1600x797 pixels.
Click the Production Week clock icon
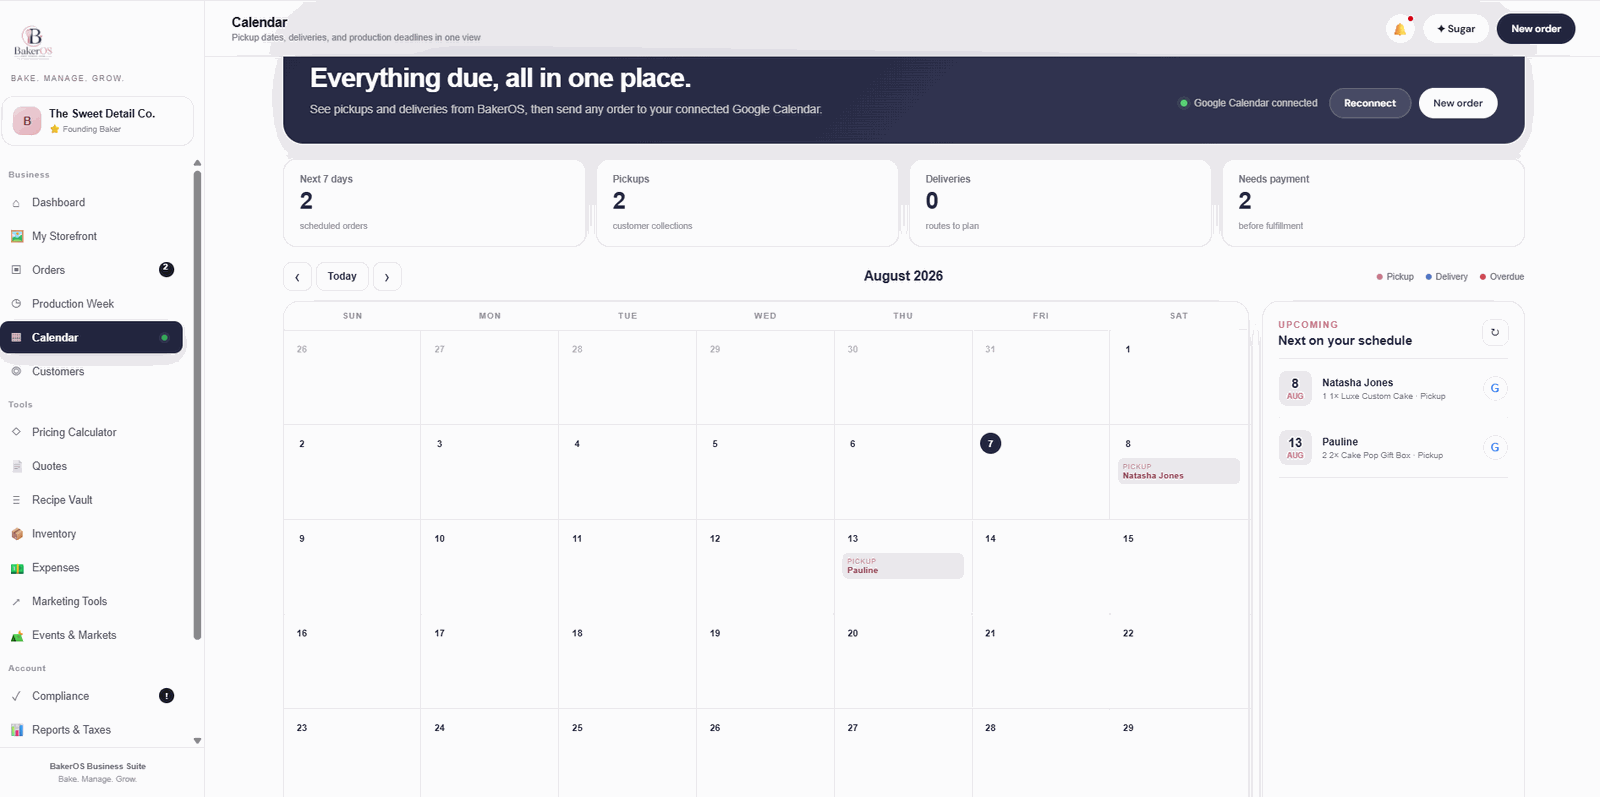point(16,304)
